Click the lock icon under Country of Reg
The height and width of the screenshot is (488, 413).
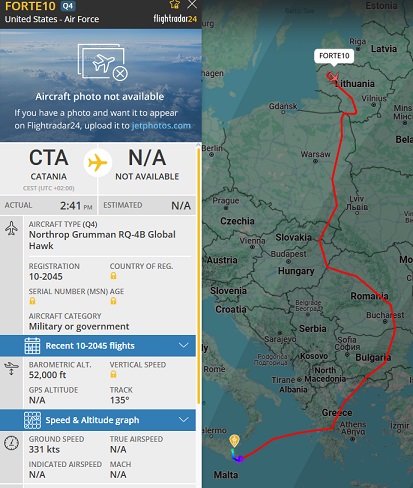113,276
